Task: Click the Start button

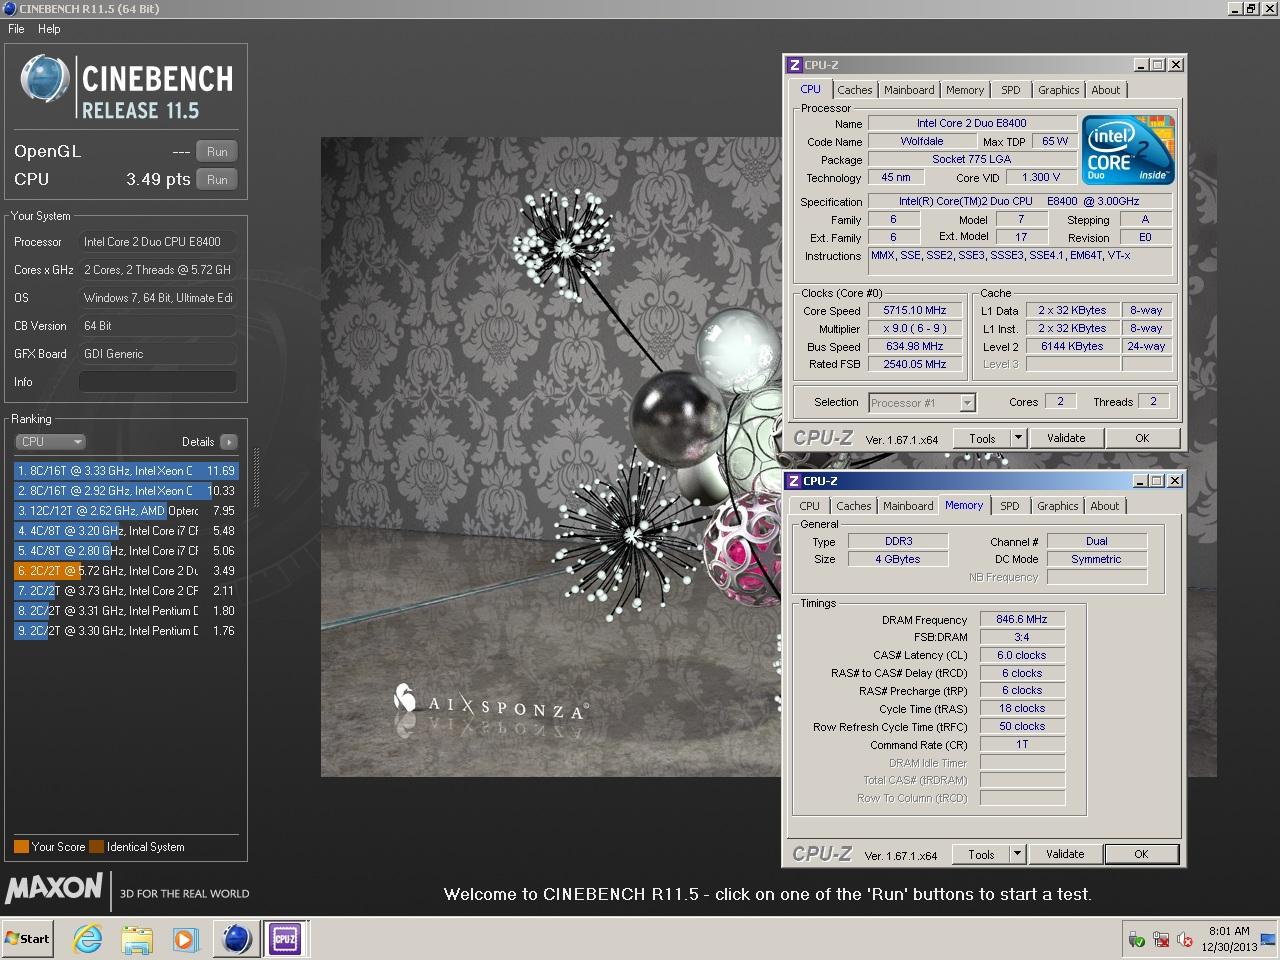Action: coord(28,939)
